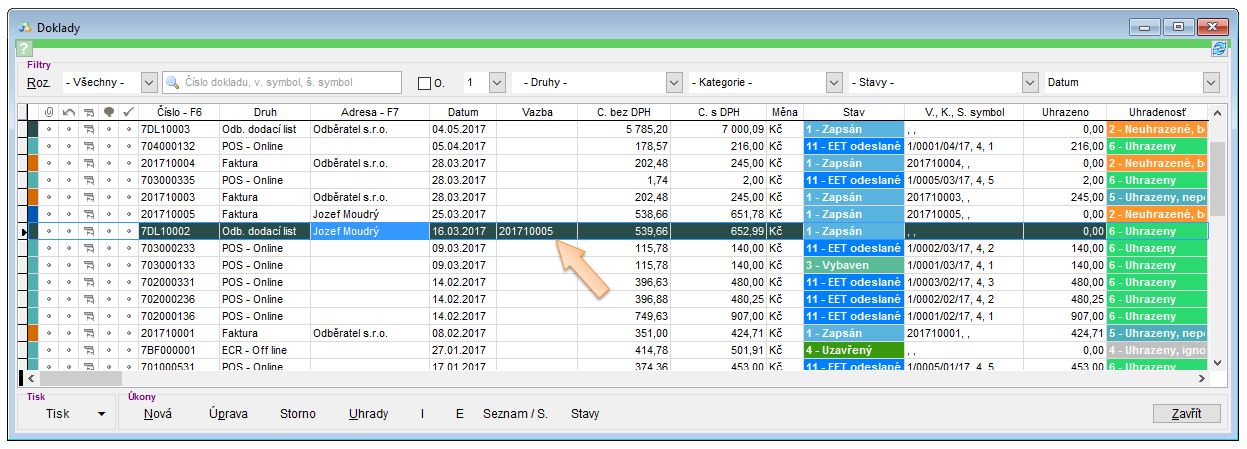
Task: Click the magnifier icon in the search field
Action: click(173, 83)
